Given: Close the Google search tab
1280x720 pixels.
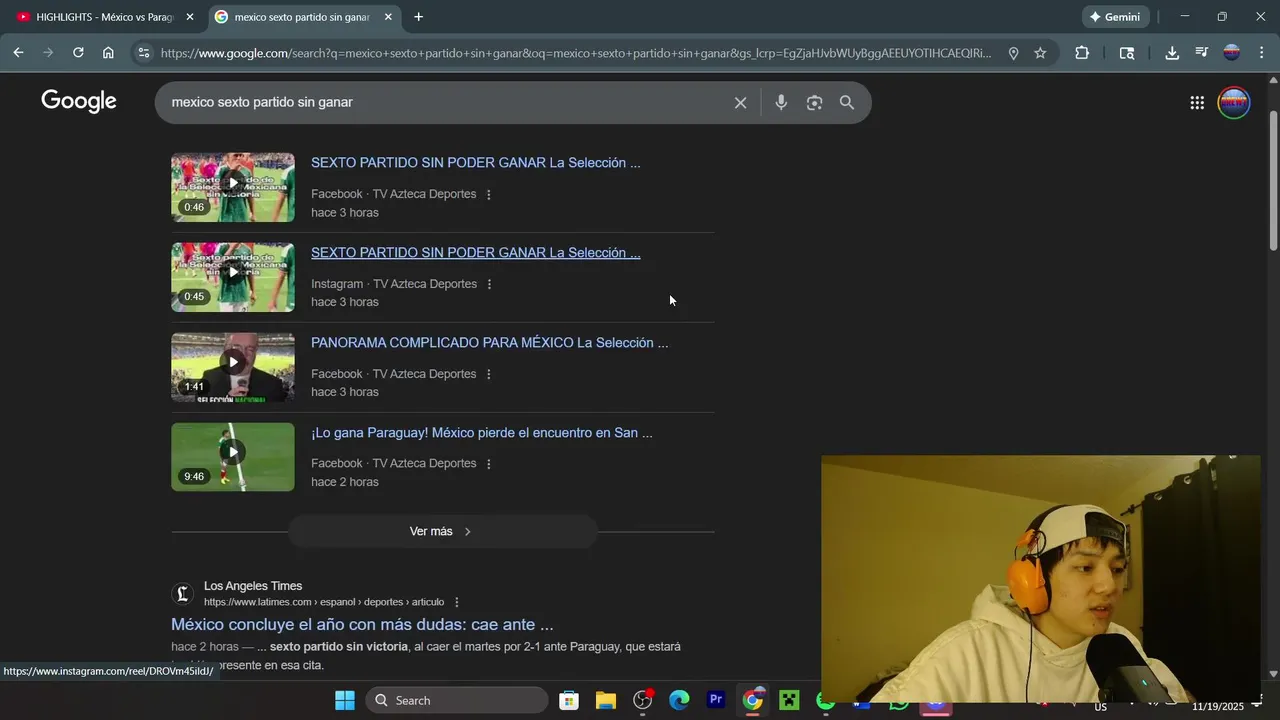Looking at the screenshot, I should (388, 17).
